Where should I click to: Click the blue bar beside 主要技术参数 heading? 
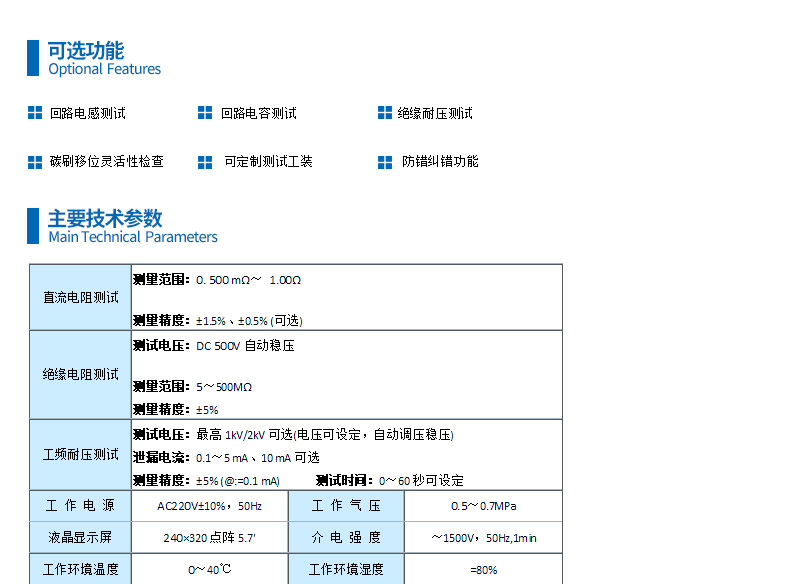point(32,226)
